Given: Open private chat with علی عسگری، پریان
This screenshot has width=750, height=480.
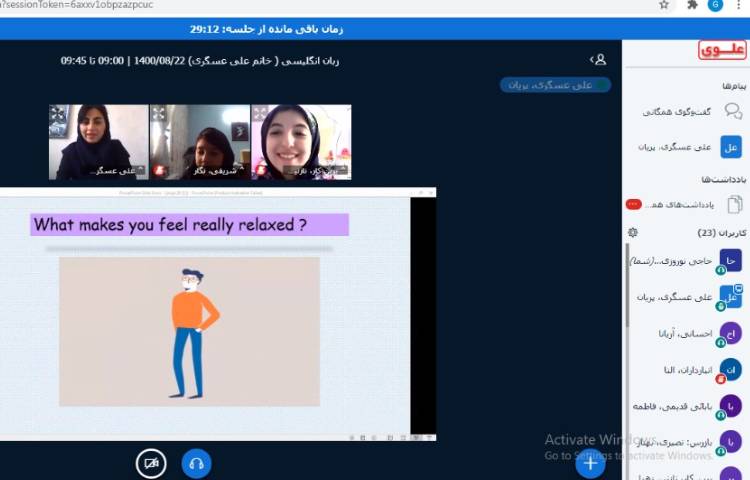Looking at the screenshot, I should [x=688, y=147].
